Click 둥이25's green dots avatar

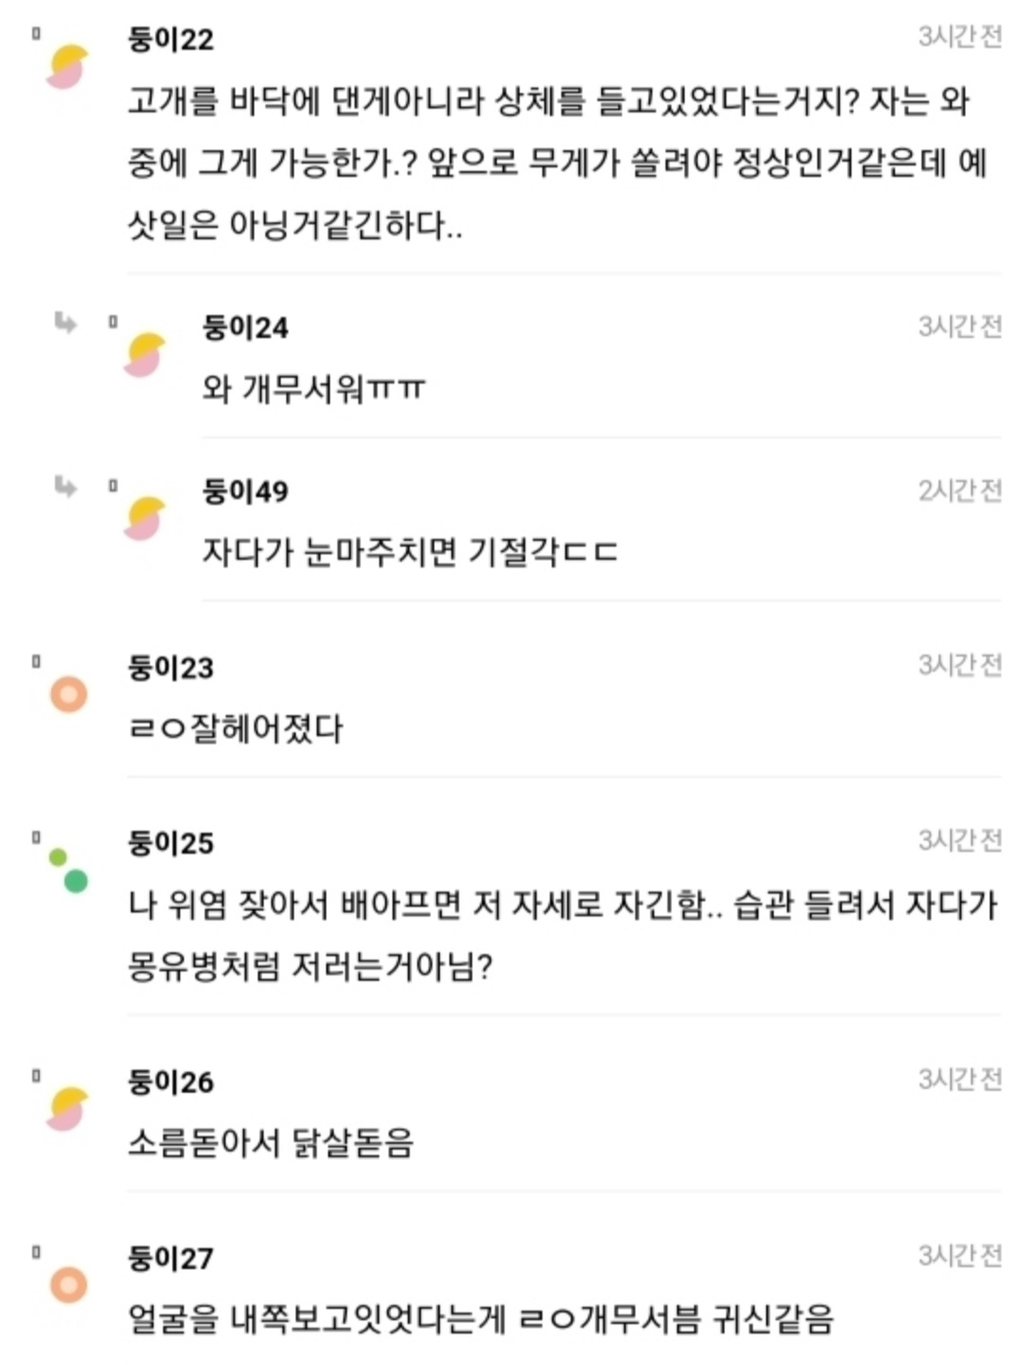pos(68,870)
